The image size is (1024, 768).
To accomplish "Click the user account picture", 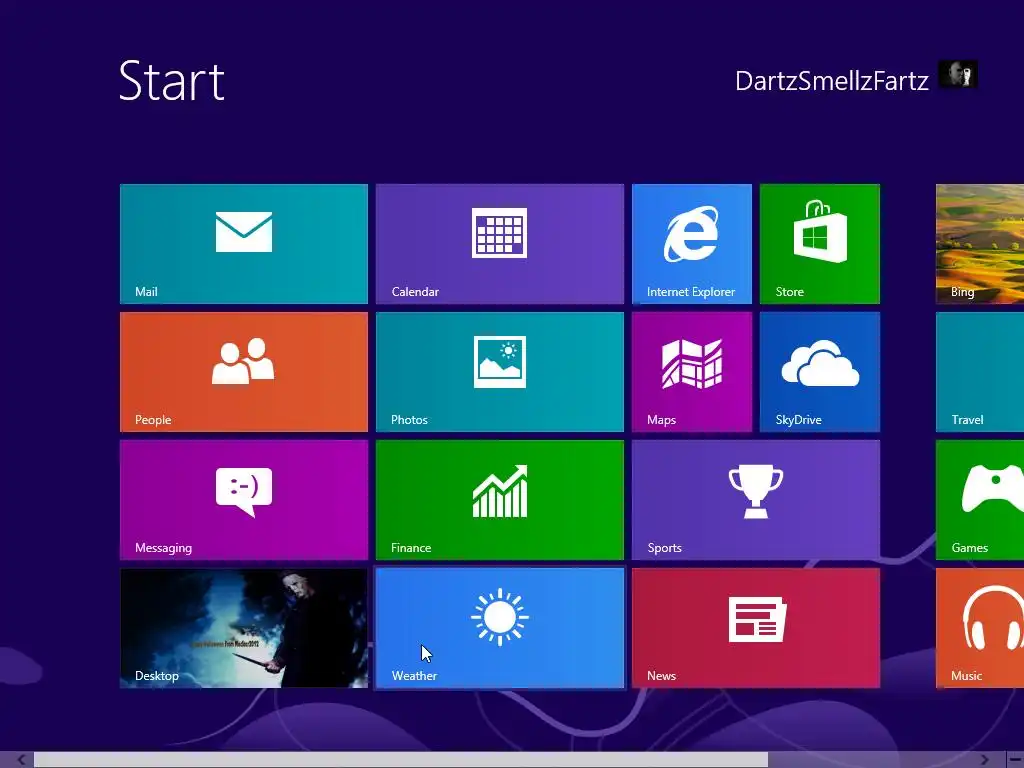I will coord(957,74).
